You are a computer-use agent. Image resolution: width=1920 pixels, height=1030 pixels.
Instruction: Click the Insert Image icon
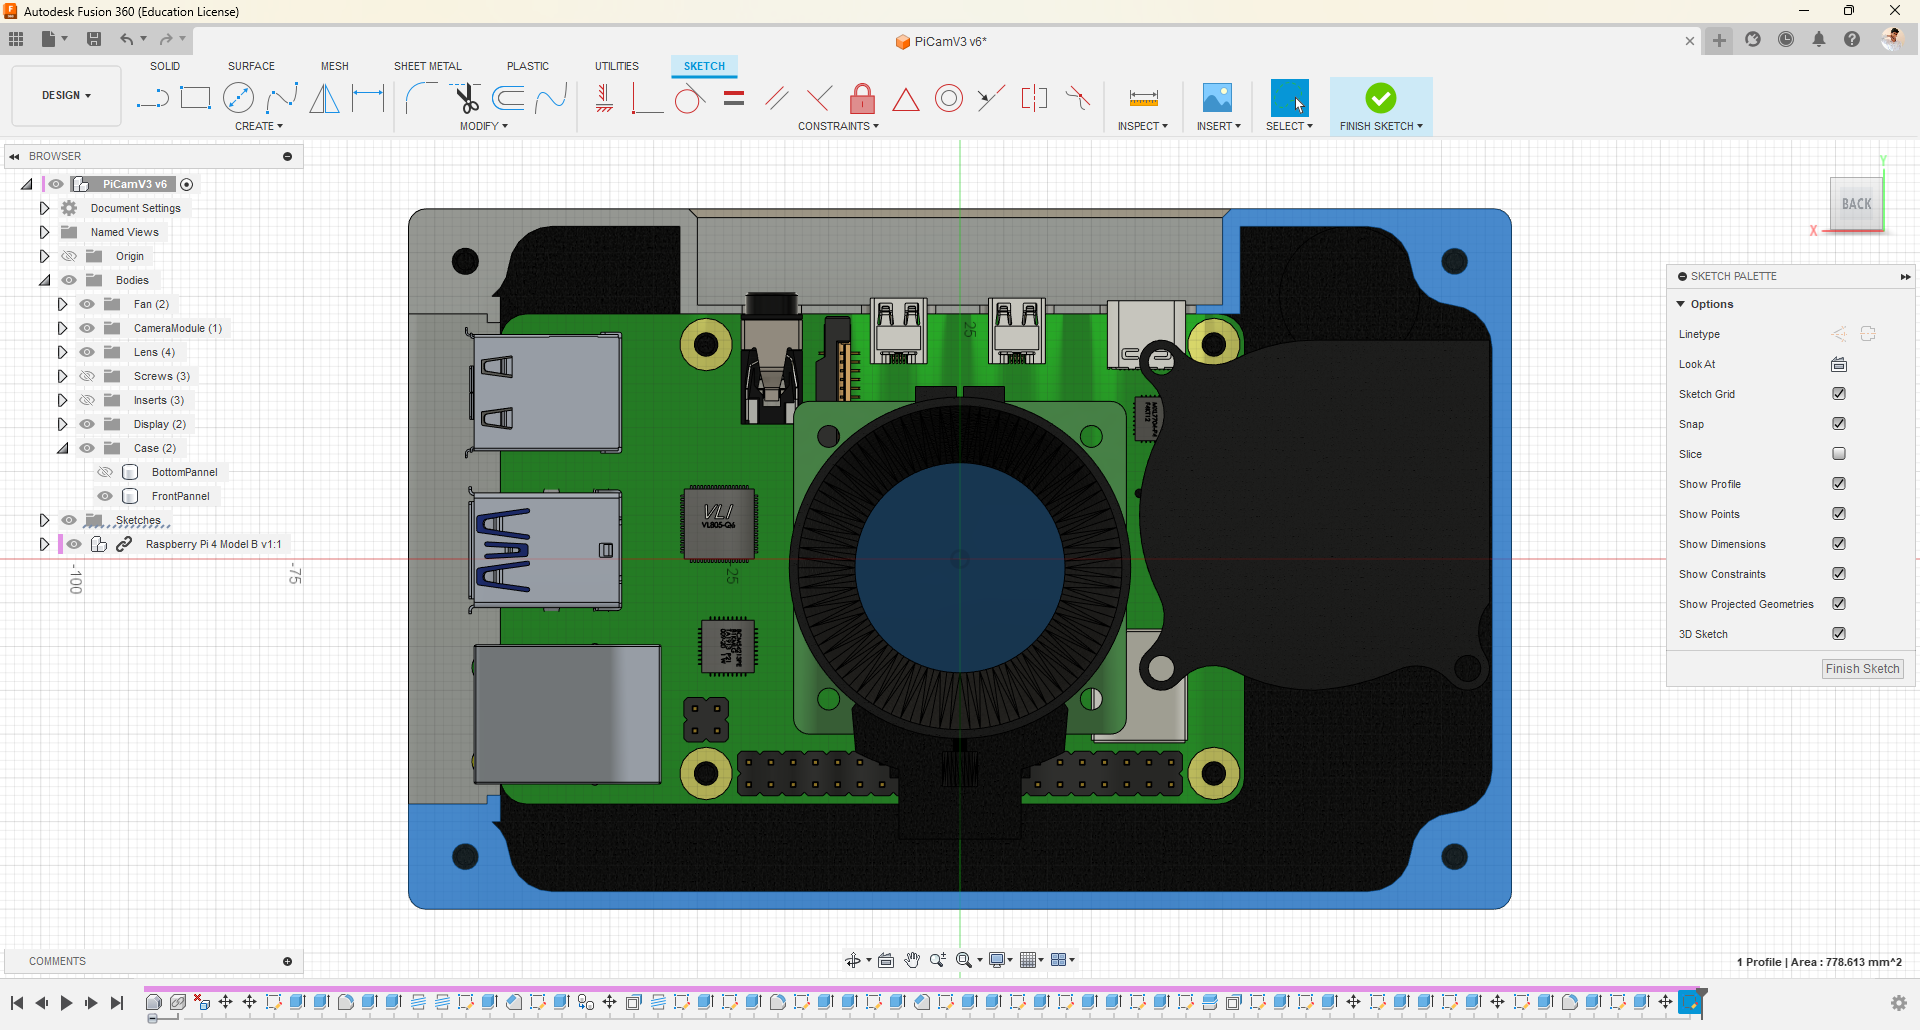[x=1217, y=98]
